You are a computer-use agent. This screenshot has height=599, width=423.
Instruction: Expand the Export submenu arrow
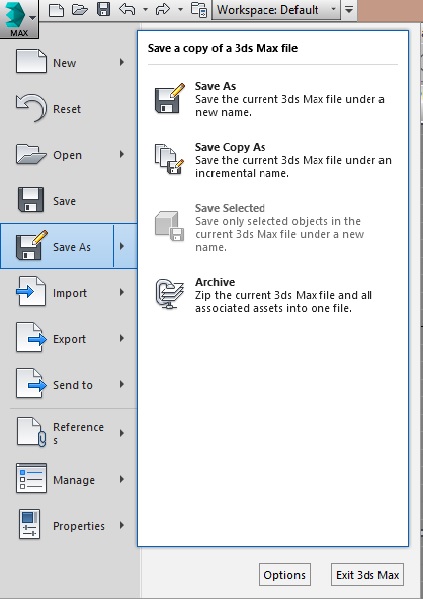[x=122, y=338]
